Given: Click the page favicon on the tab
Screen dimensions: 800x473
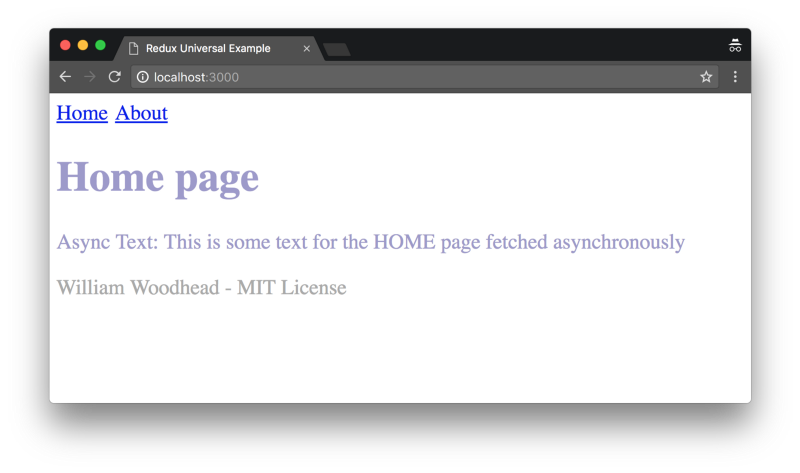Looking at the screenshot, I should coord(133,49).
